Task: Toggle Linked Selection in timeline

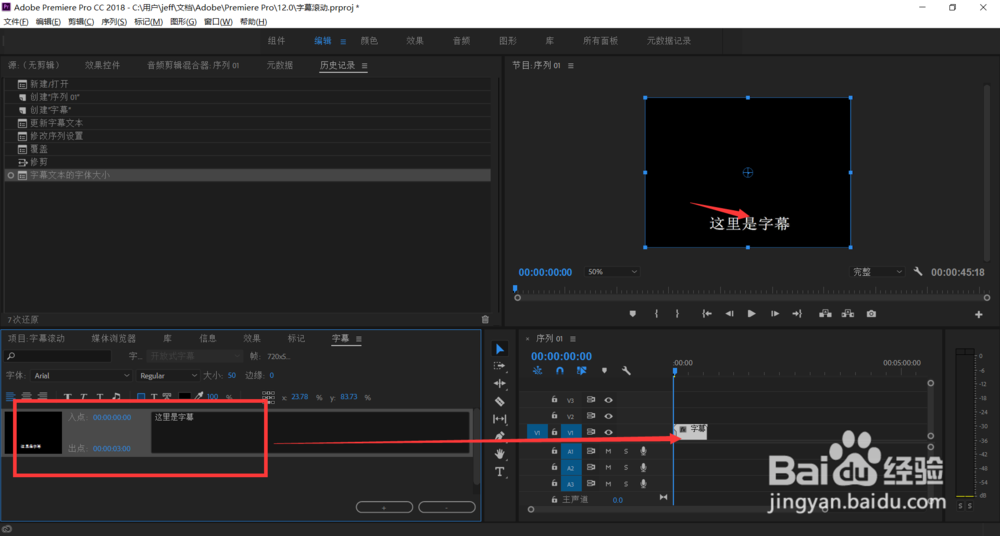Action: pos(582,370)
